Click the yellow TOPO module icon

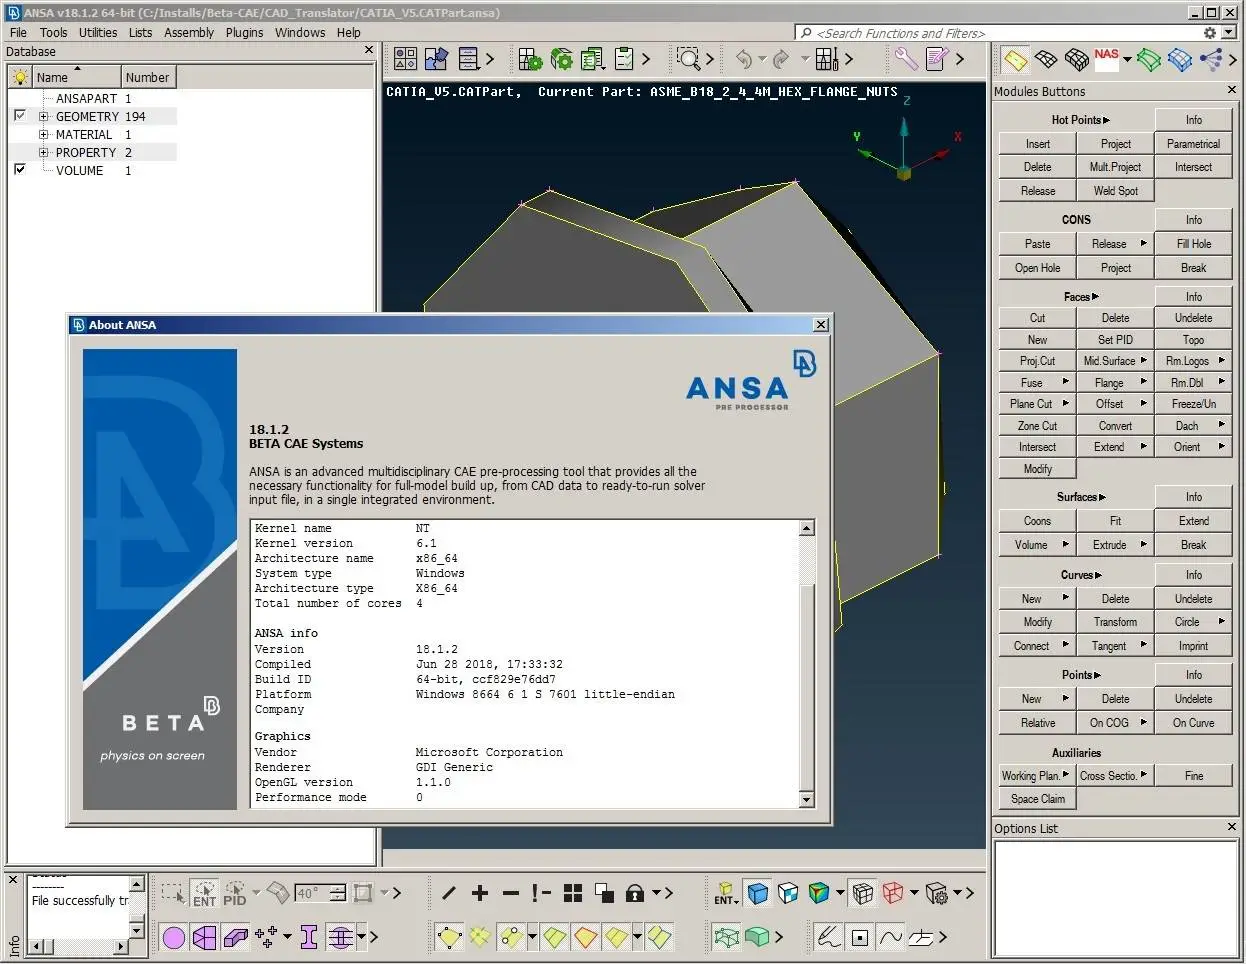click(x=1015, y=60)
